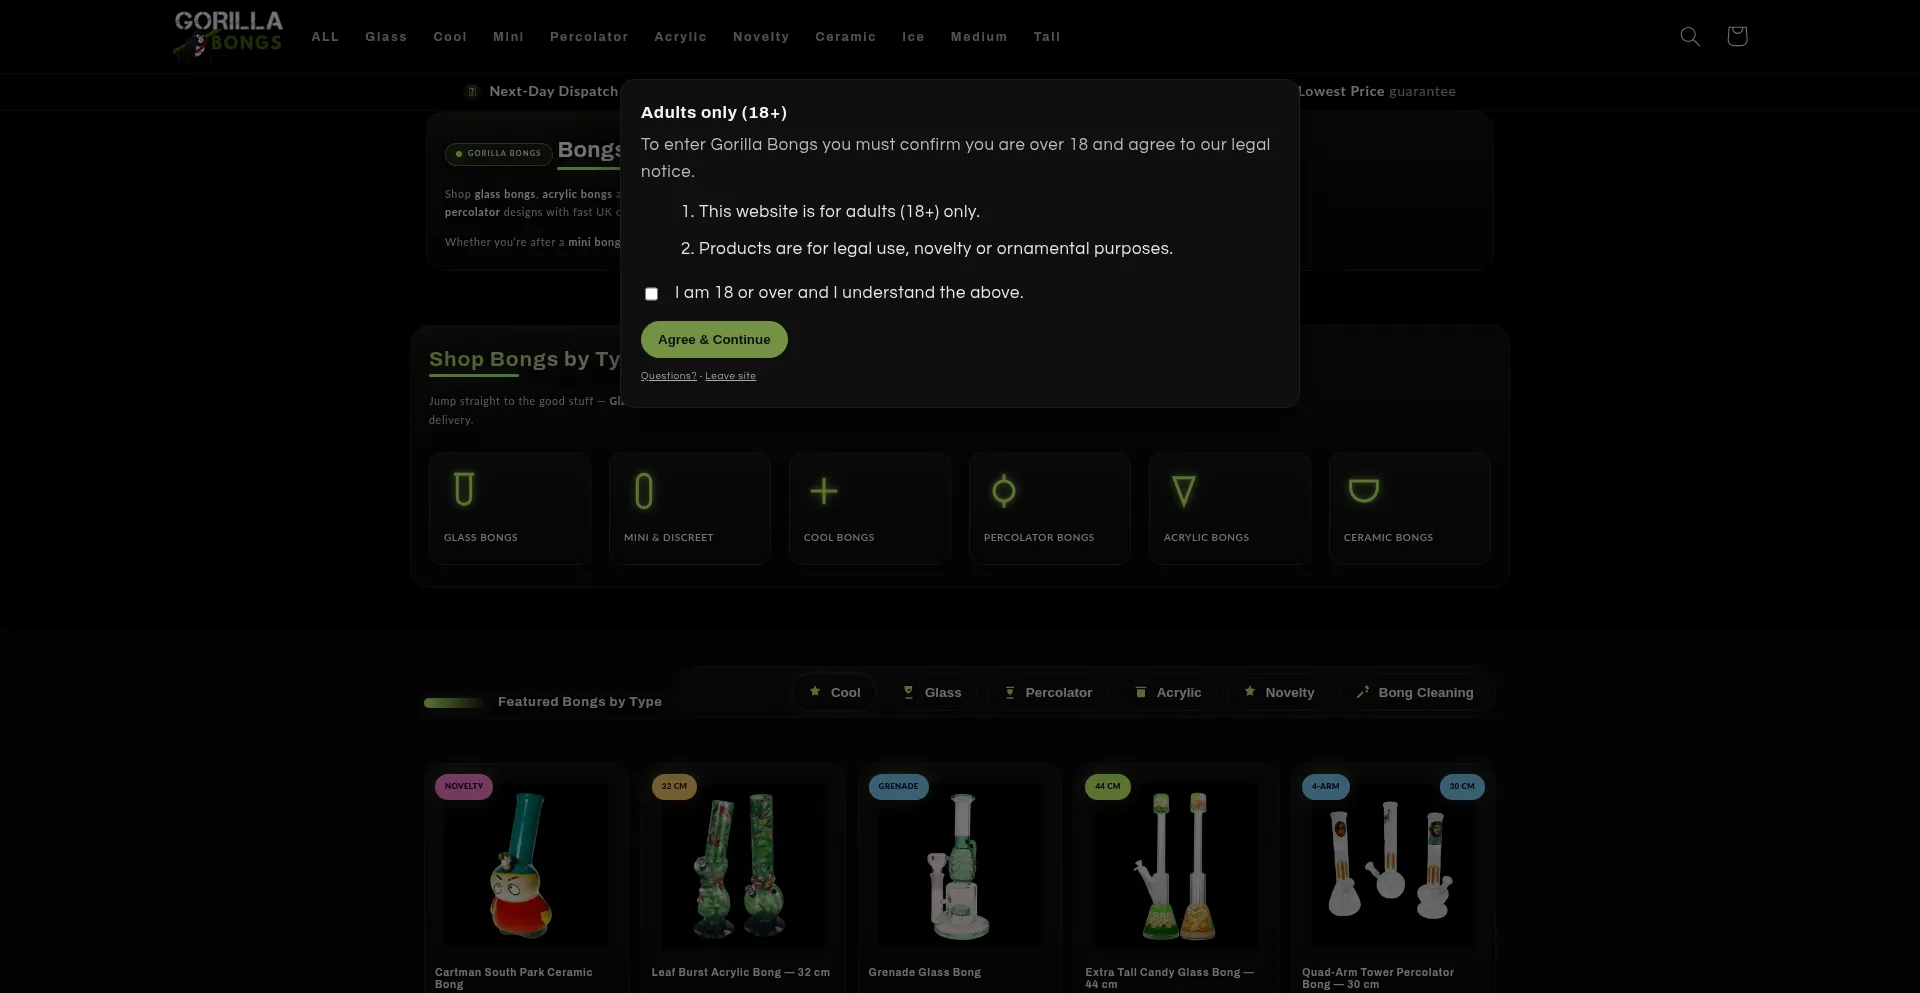Open the search icon in the header

1689,36
